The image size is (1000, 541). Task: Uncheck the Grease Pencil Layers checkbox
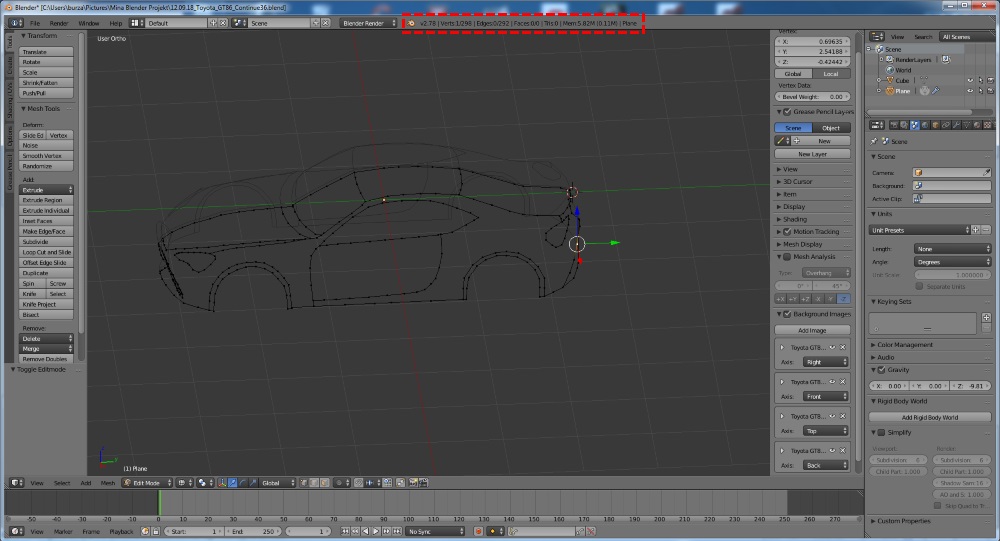point(787,112)
